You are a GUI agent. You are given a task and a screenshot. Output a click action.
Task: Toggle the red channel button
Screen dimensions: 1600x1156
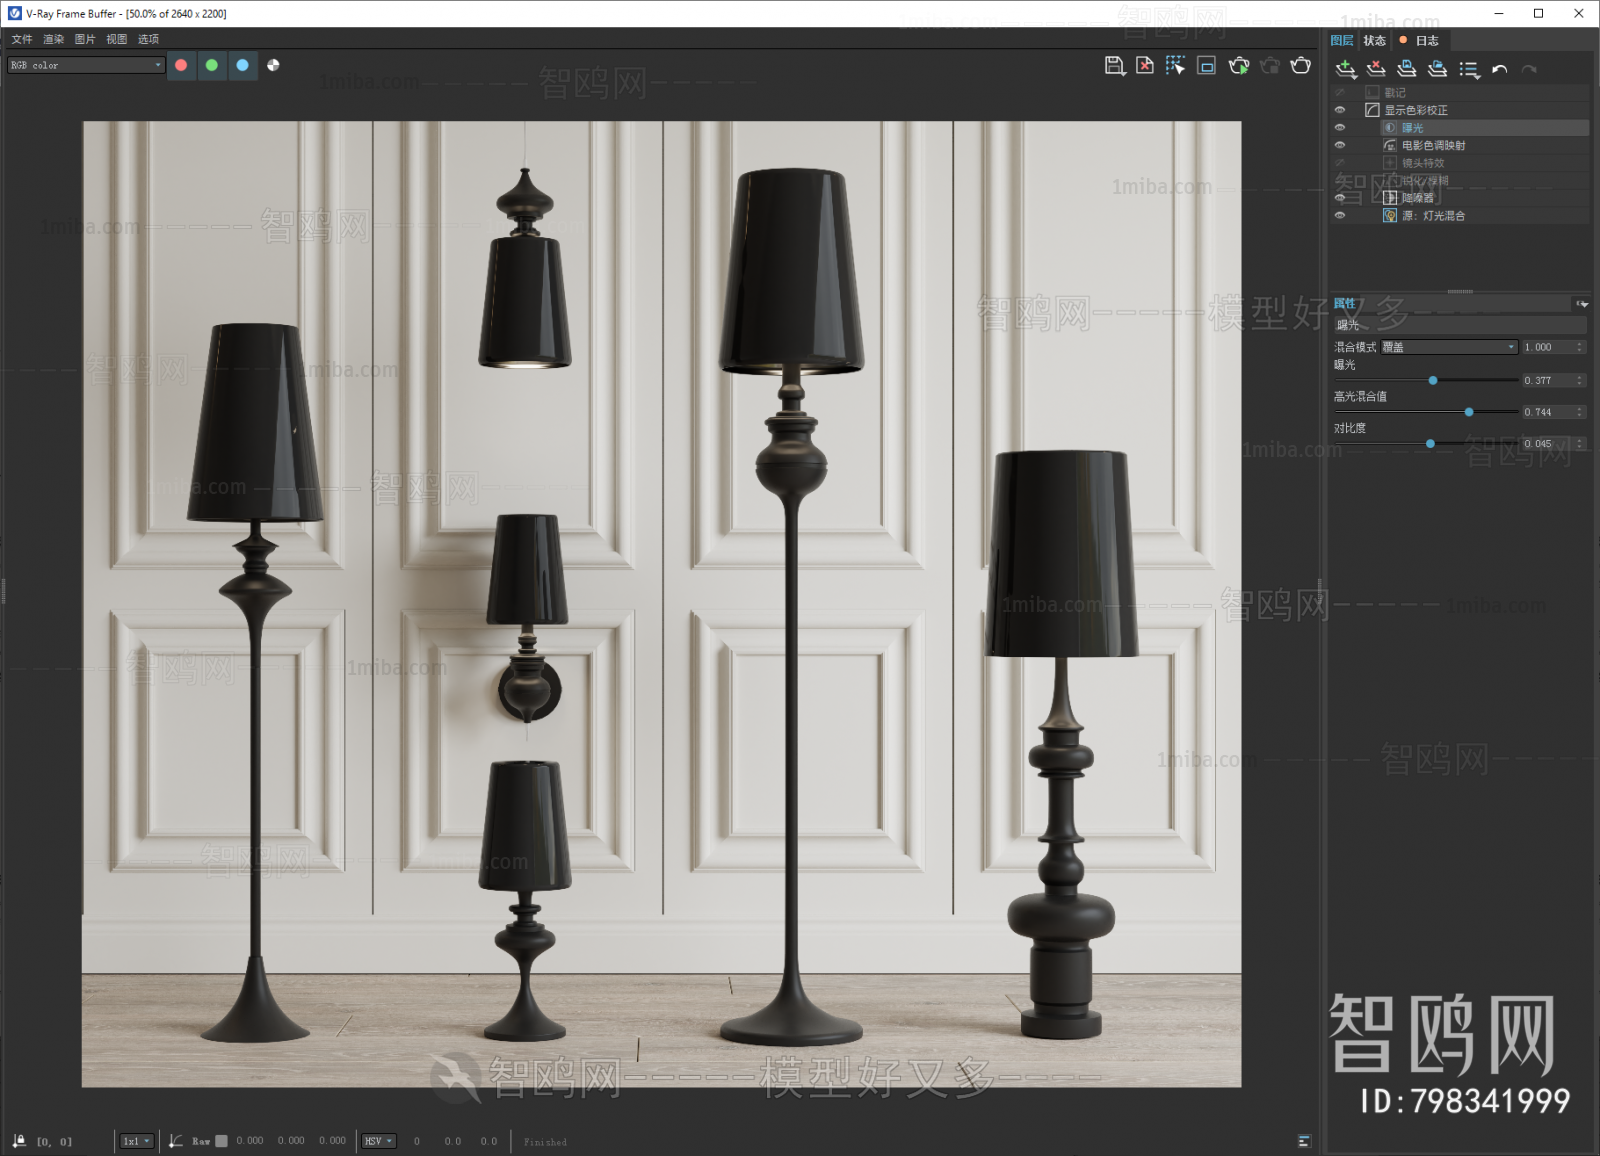click(x=181, y=65)
